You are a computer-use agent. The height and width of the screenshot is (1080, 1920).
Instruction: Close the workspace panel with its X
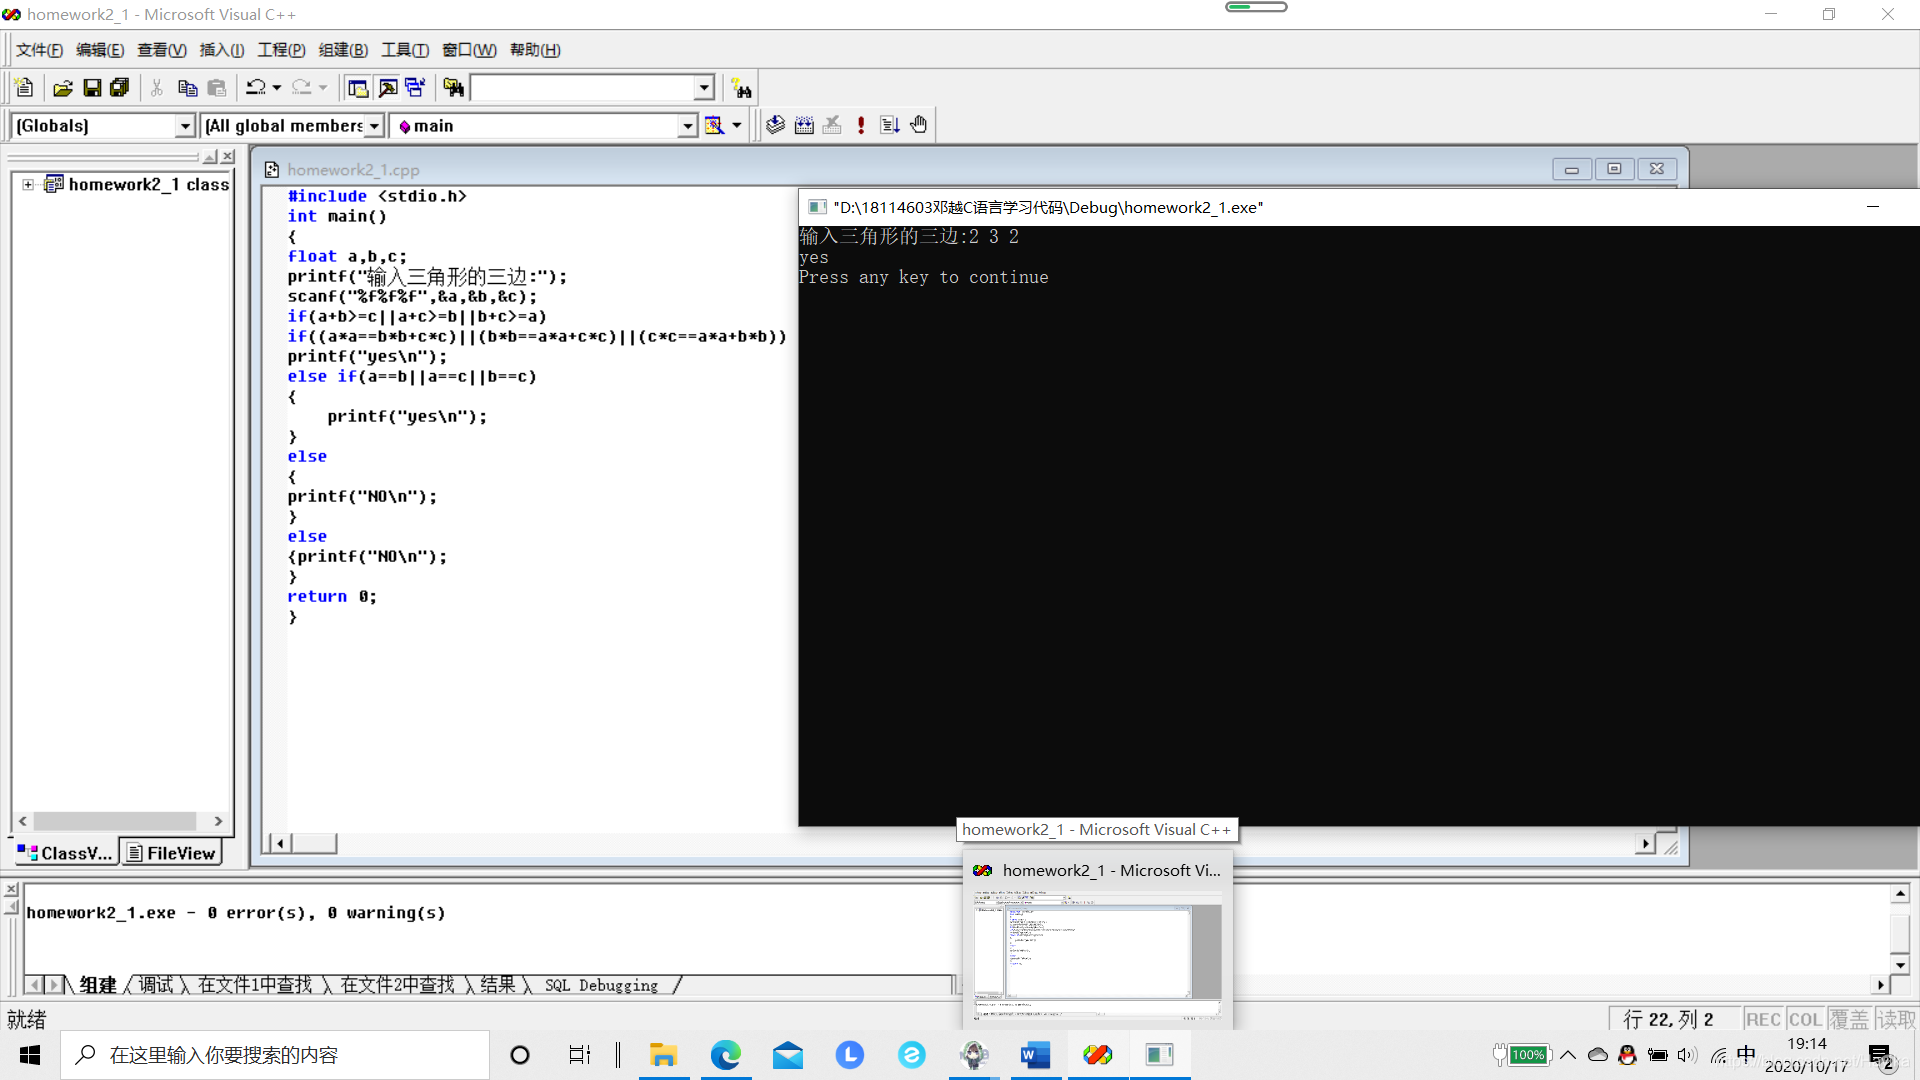[228, 157]
